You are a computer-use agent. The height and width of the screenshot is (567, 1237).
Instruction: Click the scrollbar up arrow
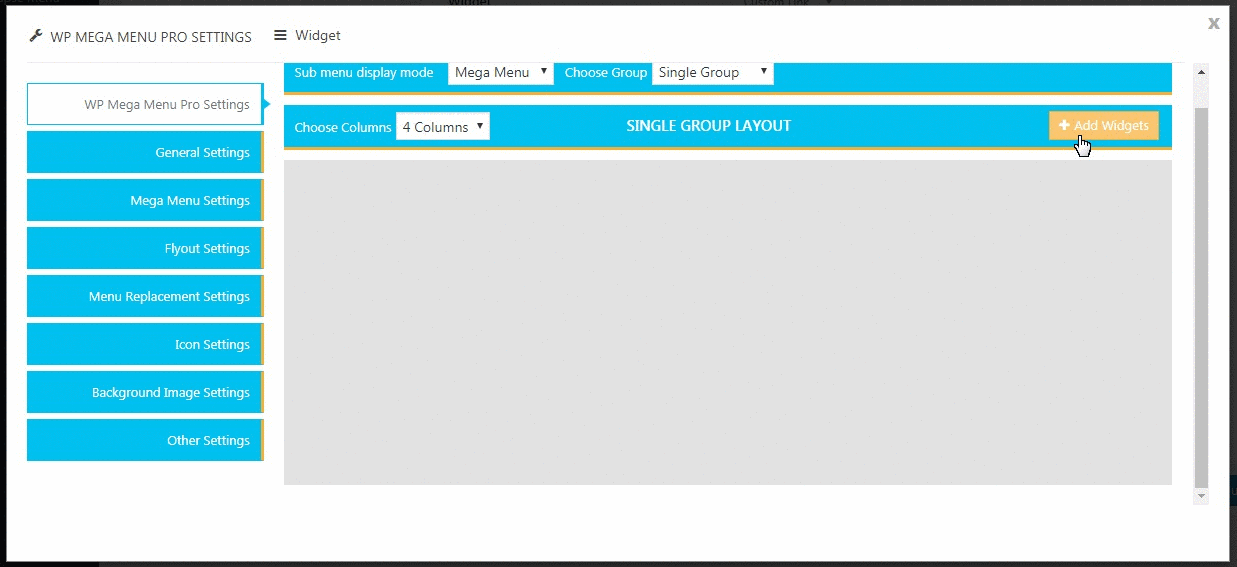[x=1202, y=72]
